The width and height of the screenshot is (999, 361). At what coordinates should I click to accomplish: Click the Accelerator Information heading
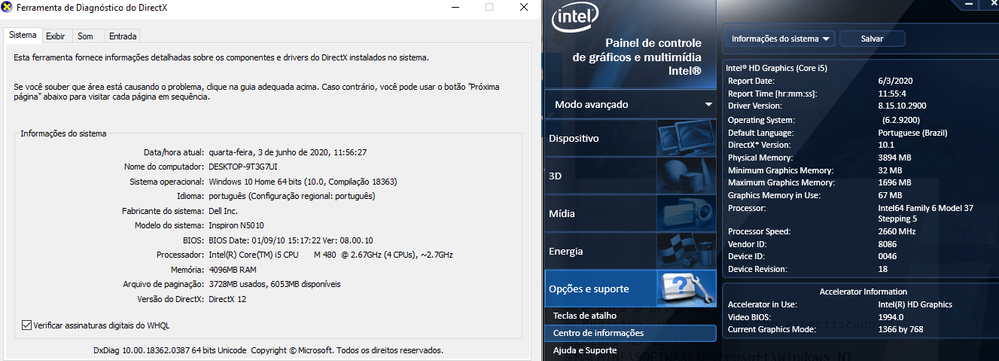pos(863,292)
